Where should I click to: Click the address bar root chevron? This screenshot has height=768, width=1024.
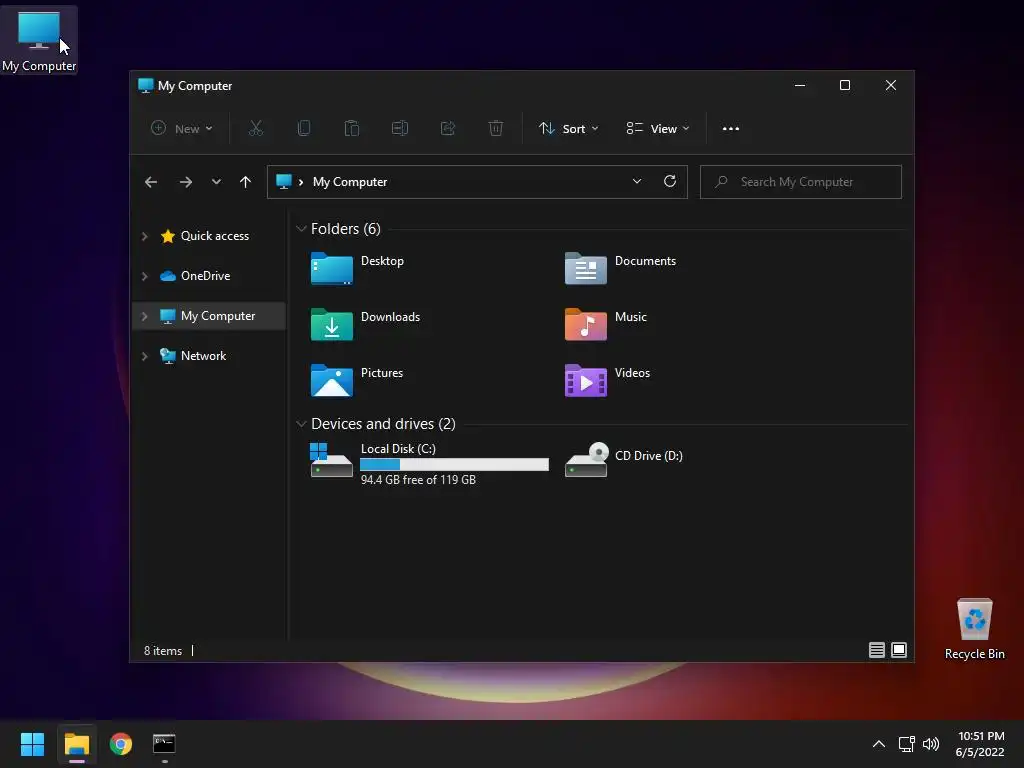pos(300,182)
